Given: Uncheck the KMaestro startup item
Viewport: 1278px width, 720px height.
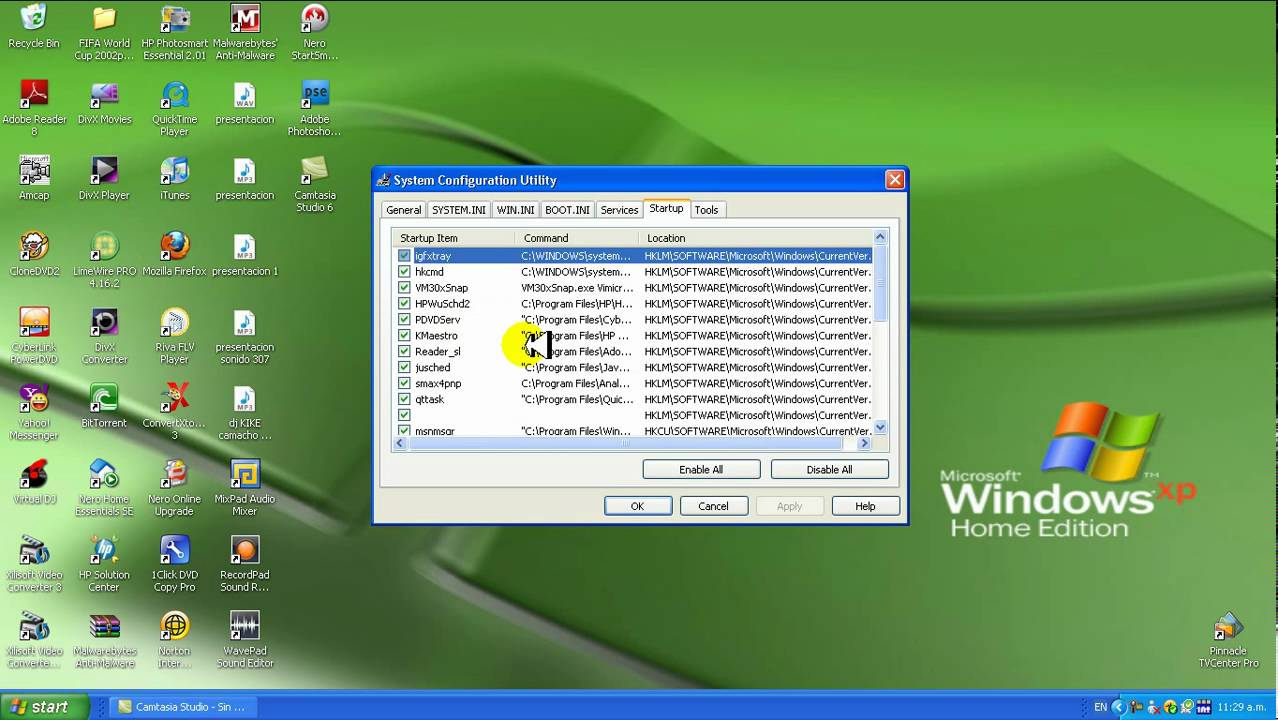Looking at the screenshot, I should (404, 336).
